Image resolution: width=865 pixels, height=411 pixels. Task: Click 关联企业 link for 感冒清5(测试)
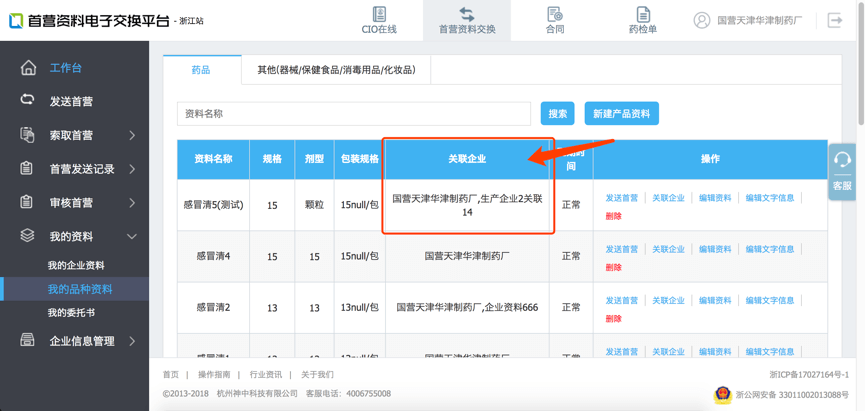[x=669, y=198]
